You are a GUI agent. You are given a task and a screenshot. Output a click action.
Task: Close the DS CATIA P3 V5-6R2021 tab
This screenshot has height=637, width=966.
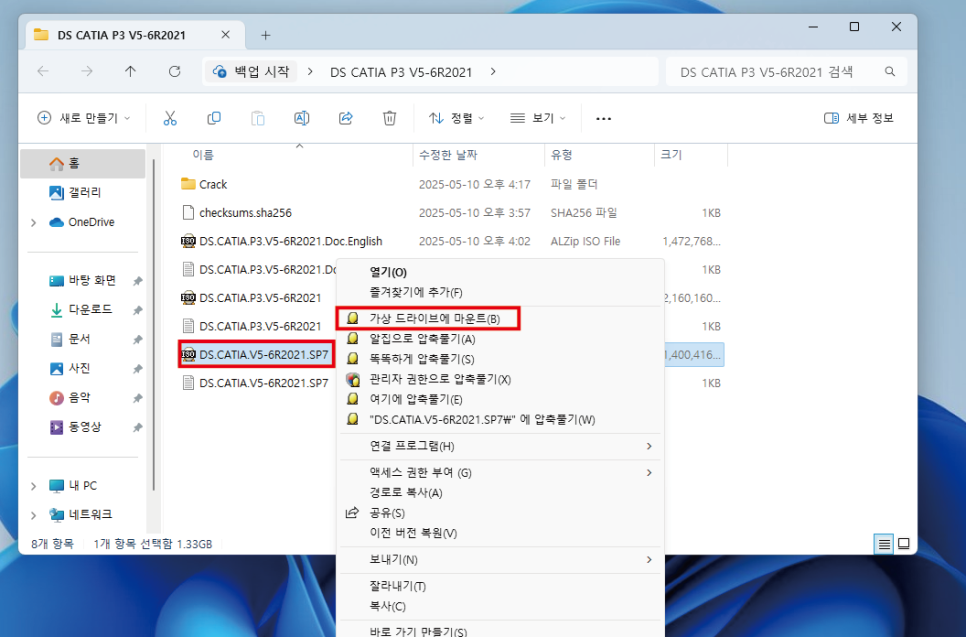[x=225, y=34]
